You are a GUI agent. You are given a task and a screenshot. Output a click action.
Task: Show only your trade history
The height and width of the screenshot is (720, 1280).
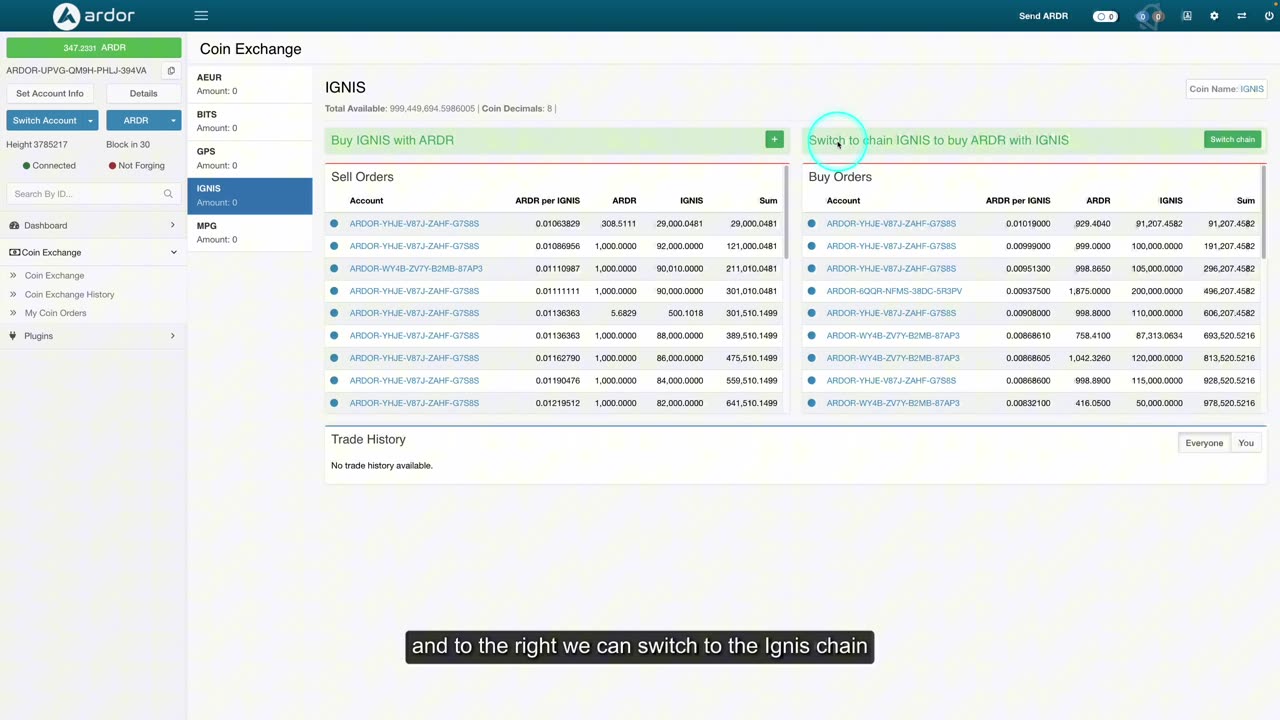point(1246,443)
